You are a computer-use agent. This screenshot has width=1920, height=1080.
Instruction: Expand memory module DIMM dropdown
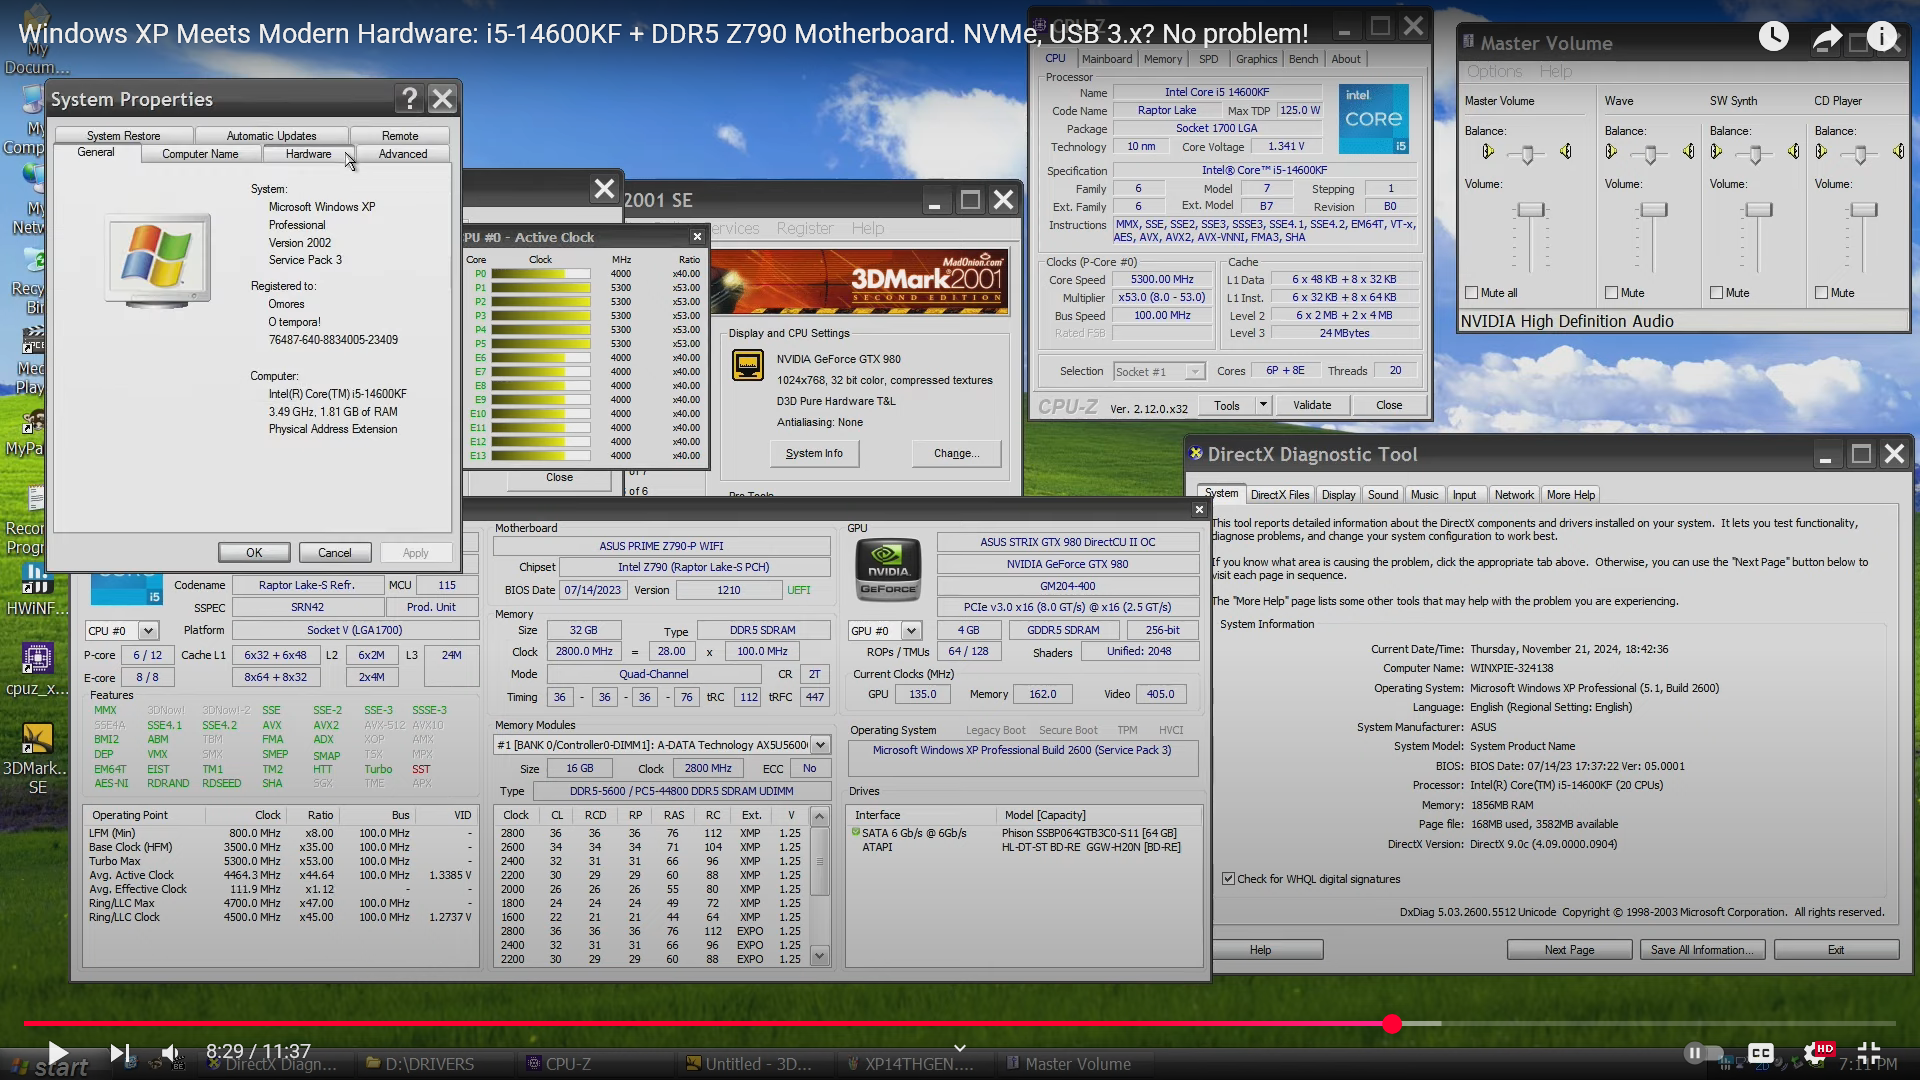pos(820,745)
